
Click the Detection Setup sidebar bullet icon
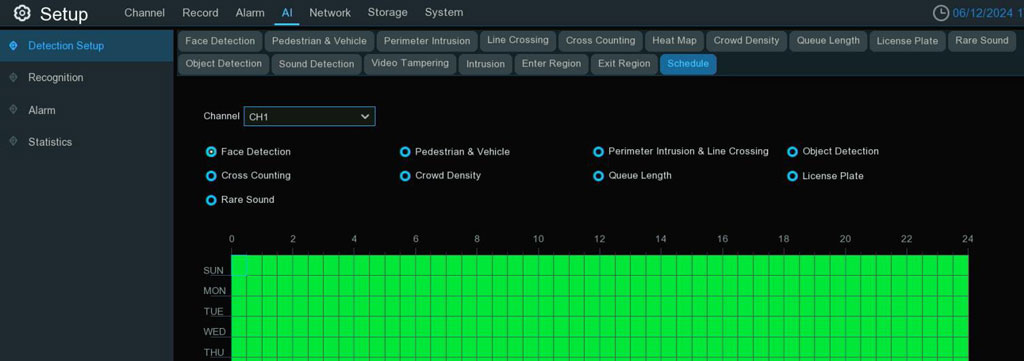pos(13,45)
